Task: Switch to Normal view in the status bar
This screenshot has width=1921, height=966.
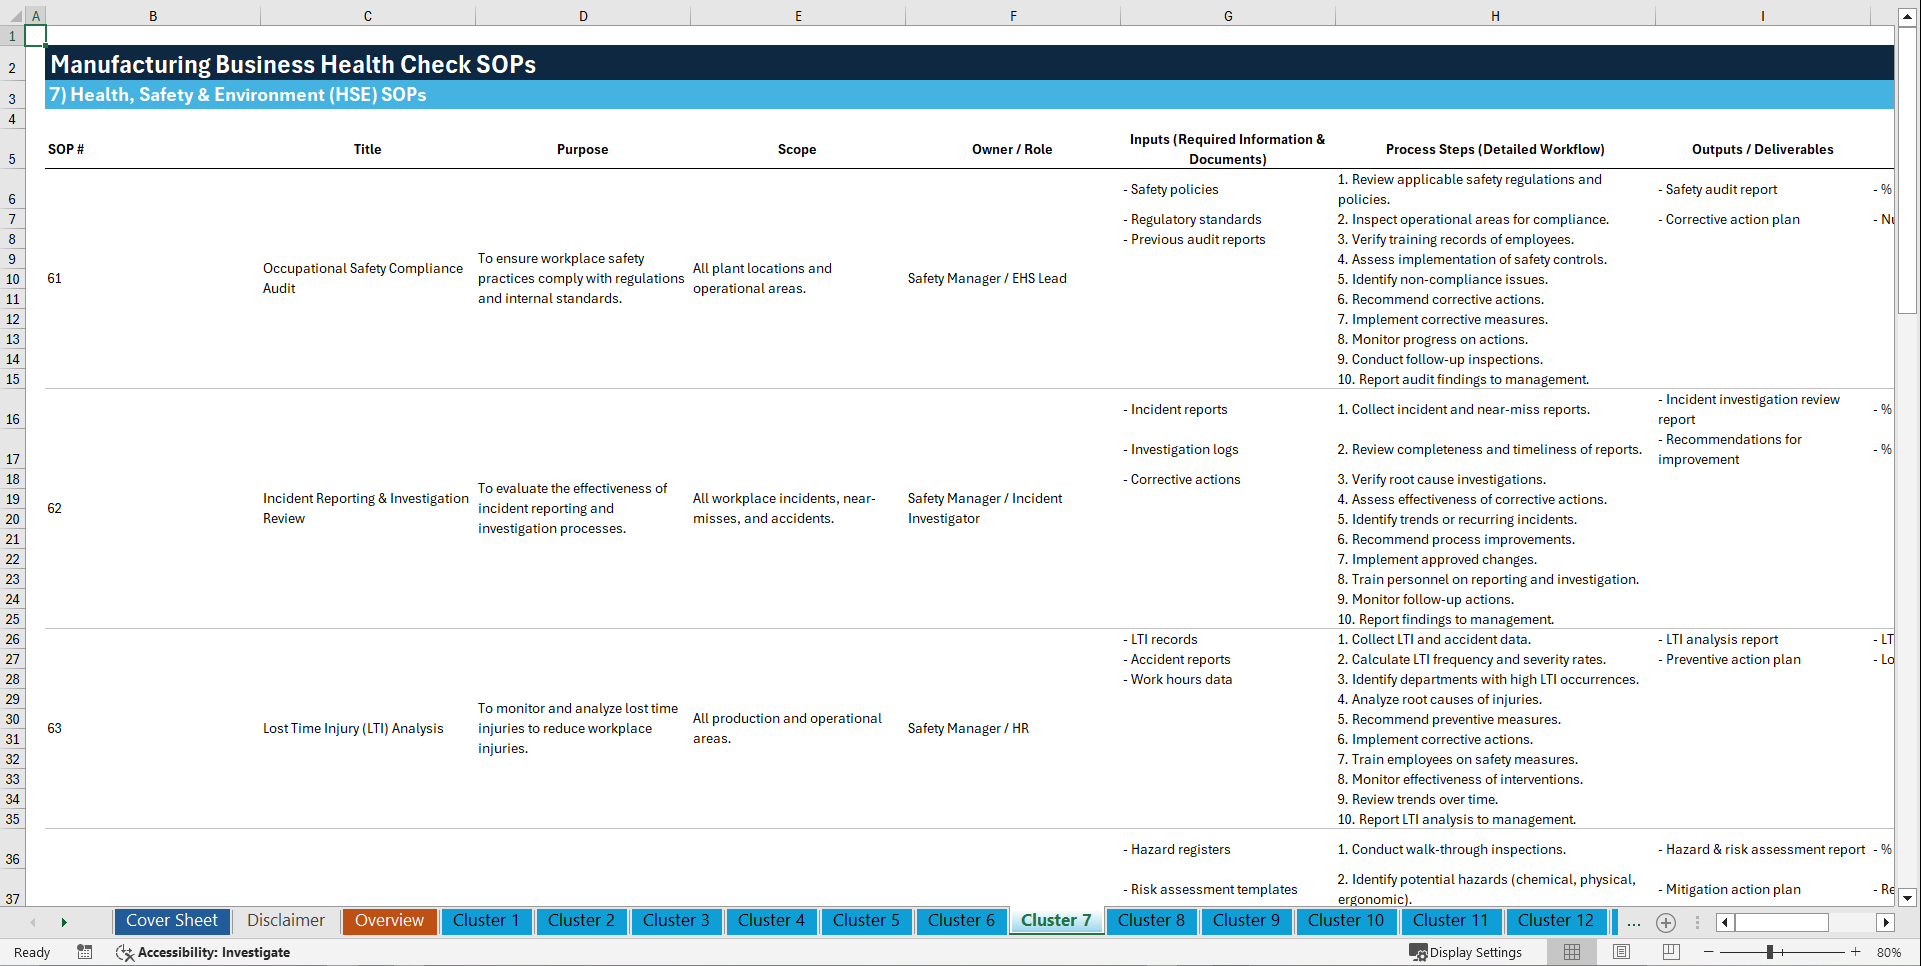Action: (x=1571, y=952)
